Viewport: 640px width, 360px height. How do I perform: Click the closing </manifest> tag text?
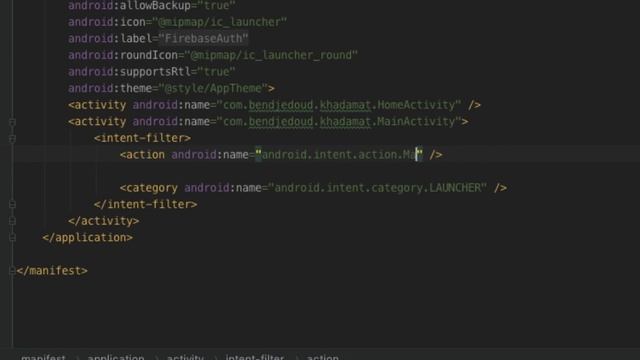tap(52, 271)
